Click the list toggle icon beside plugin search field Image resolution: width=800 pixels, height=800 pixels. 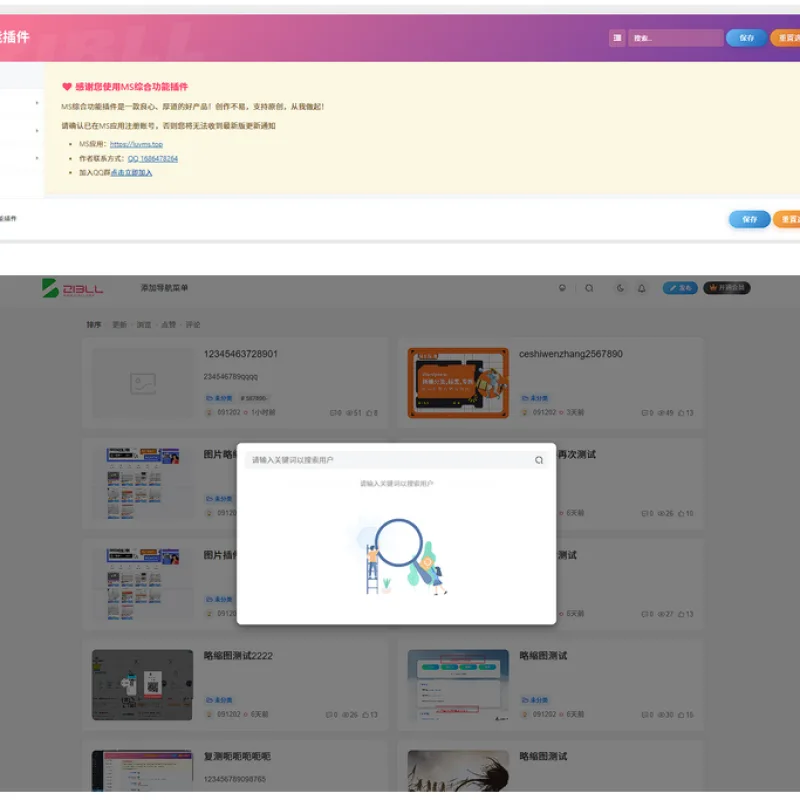[617, 38]
